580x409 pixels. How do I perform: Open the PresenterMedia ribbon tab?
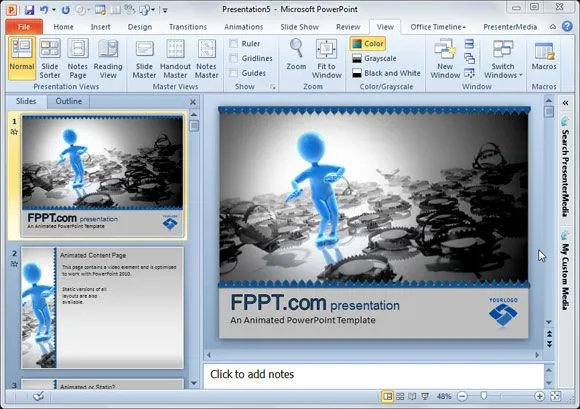click(510, 27)
